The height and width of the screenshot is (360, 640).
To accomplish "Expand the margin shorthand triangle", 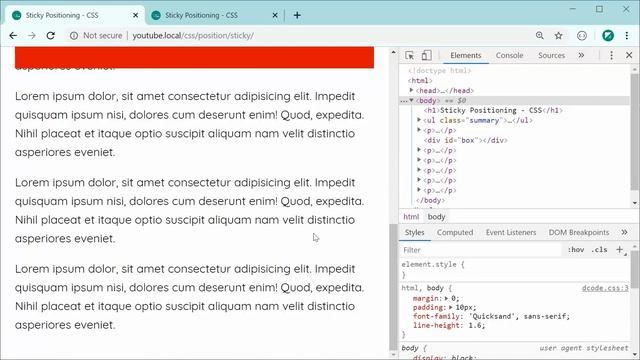I will coord(447,298).
